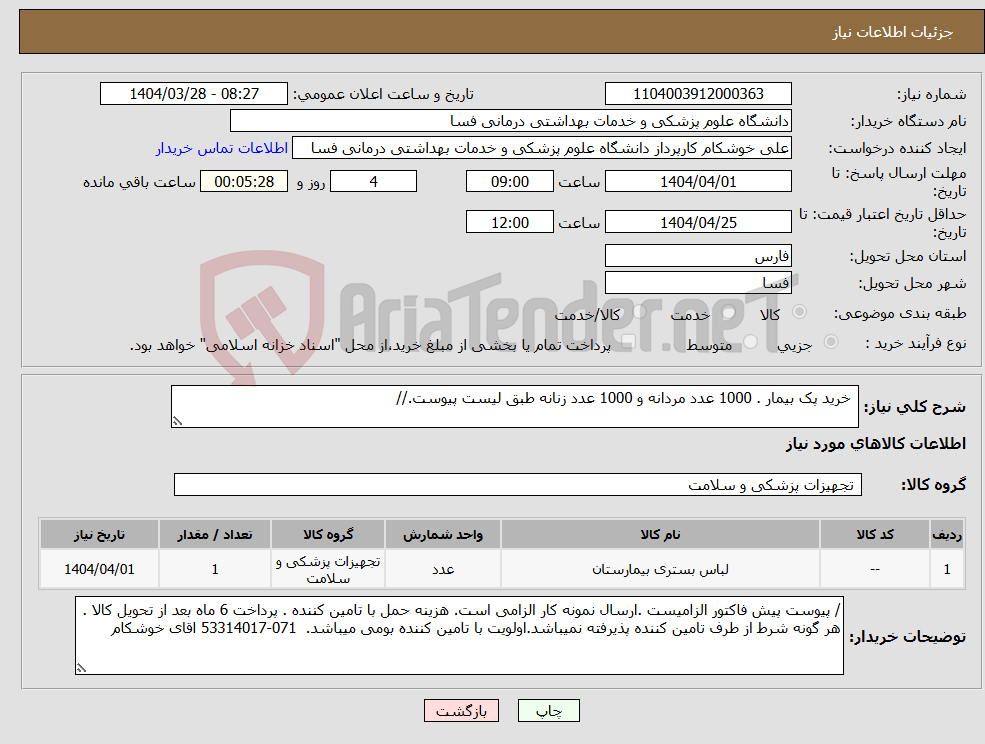Click the general need description text area

tap(514, 407)
